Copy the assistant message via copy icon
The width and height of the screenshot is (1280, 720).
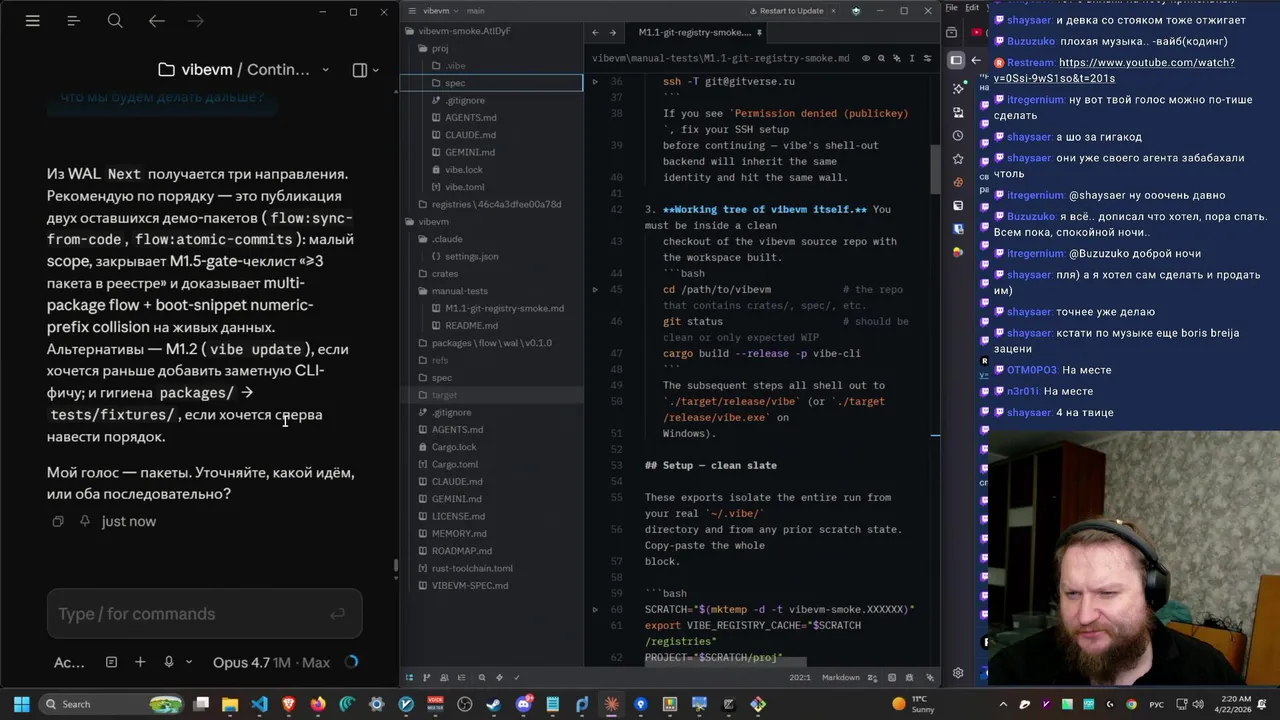point(58,521)
